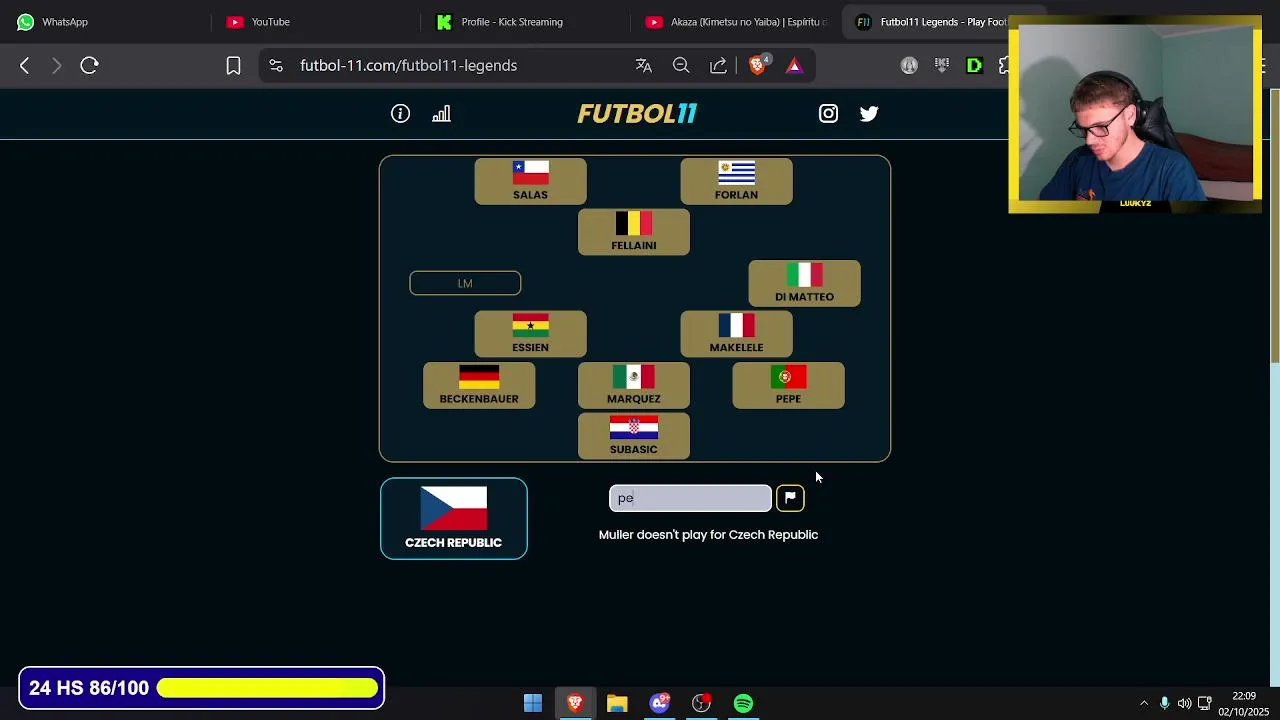Click the 'Muller doesn't play for Czech Republic' message

tap(708, 535)
